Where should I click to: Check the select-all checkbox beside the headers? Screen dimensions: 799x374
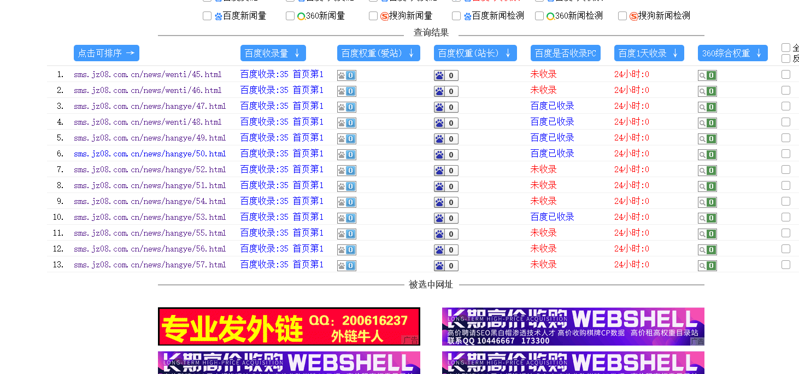click(786, 47)
